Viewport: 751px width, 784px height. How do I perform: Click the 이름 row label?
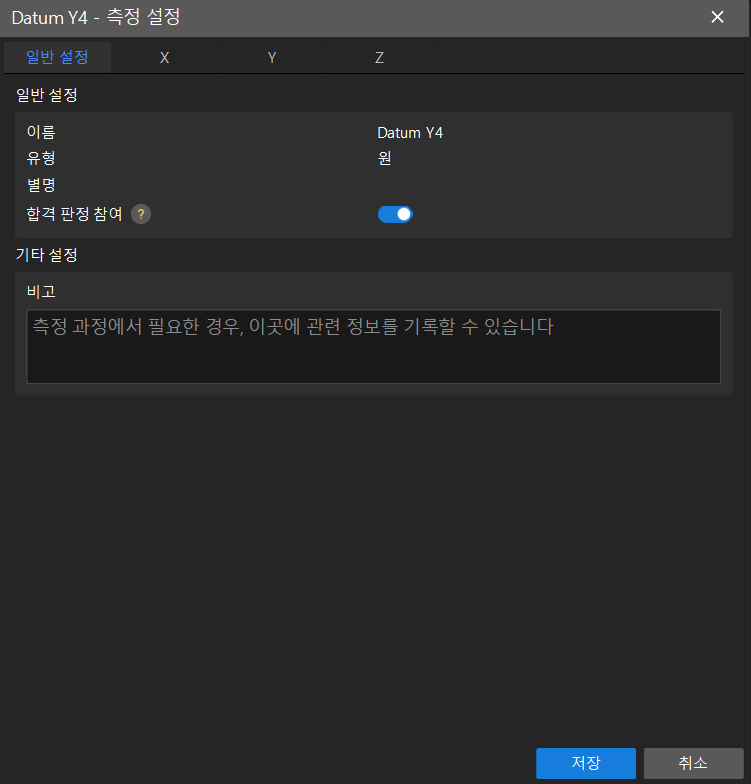pyautogui.click(x=41, y=132)
